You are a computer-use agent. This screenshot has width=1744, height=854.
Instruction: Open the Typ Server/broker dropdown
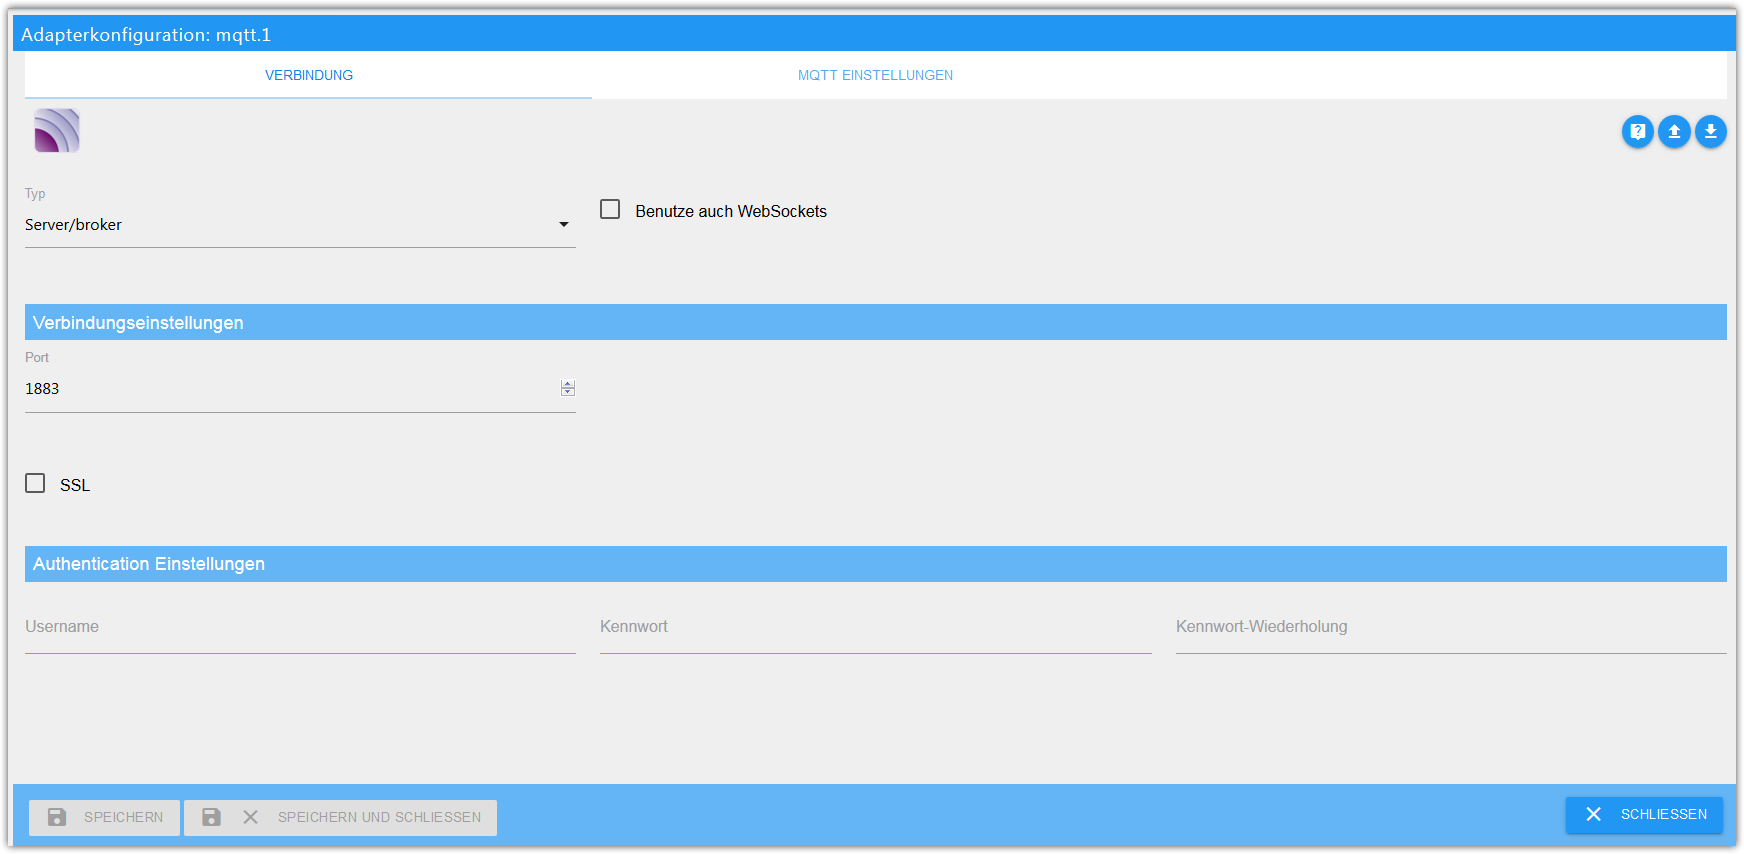pyautogui.click(x=300, y=225)
